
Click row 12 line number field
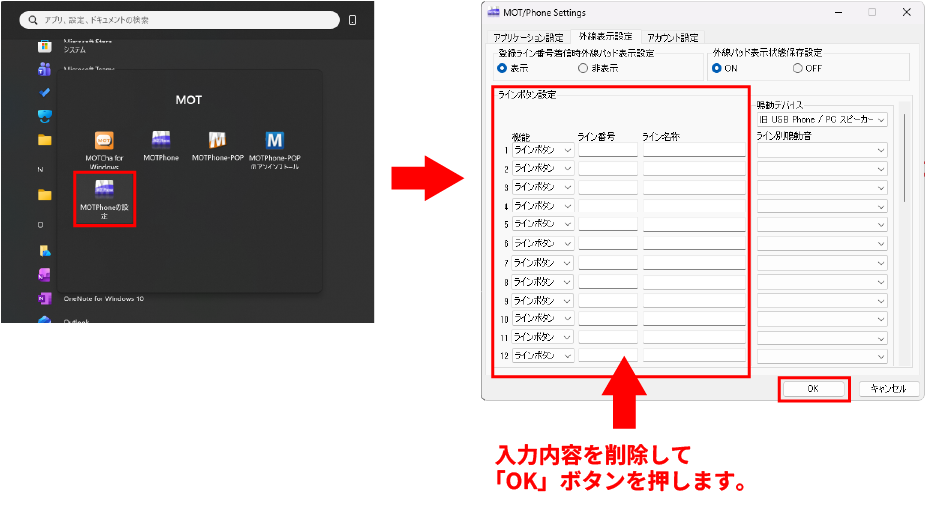point(608,356)
